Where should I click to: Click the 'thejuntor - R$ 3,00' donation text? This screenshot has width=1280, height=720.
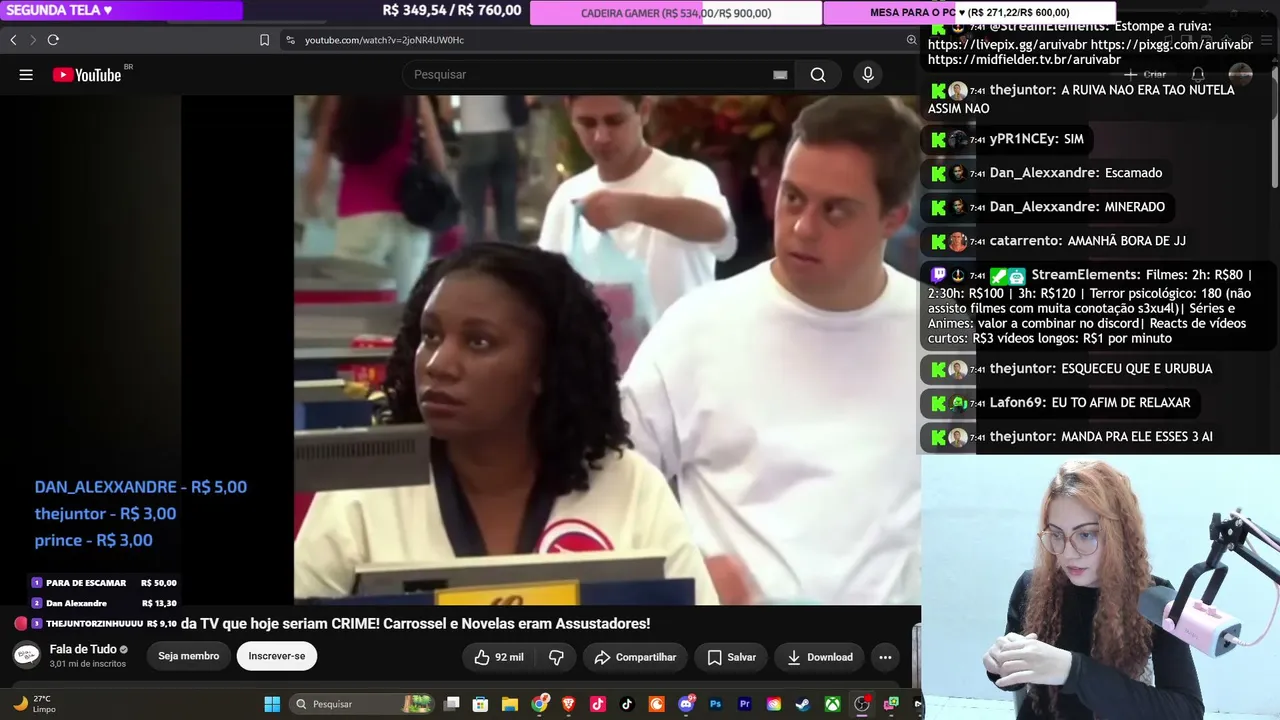point(105,514)
